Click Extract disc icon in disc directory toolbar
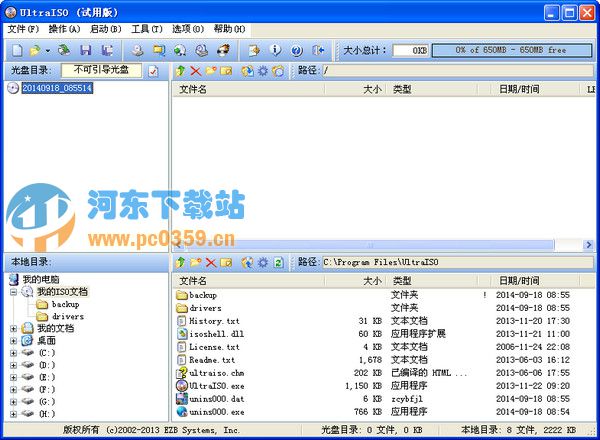The height and width of the screenshot is (440, 600). [x=247, y=71]
